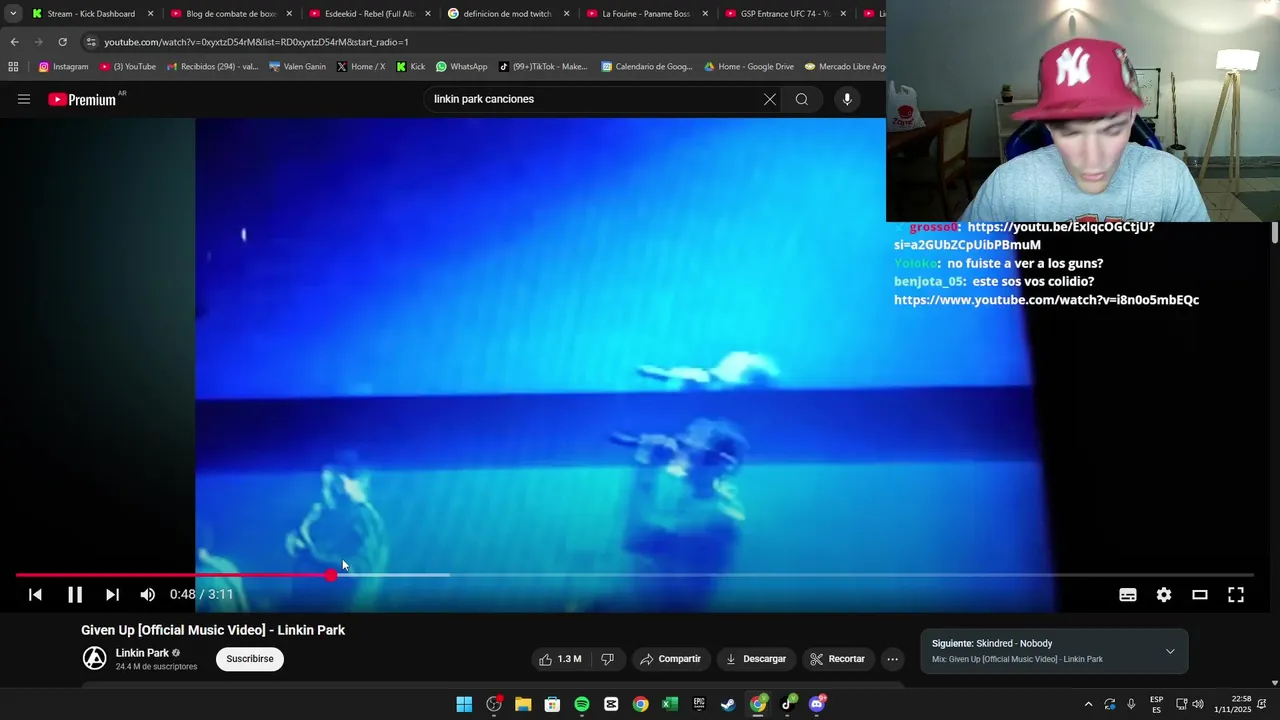Open File Explorer from taskbar
Screen dimensions: 1280x720
(x=523, y=704)
